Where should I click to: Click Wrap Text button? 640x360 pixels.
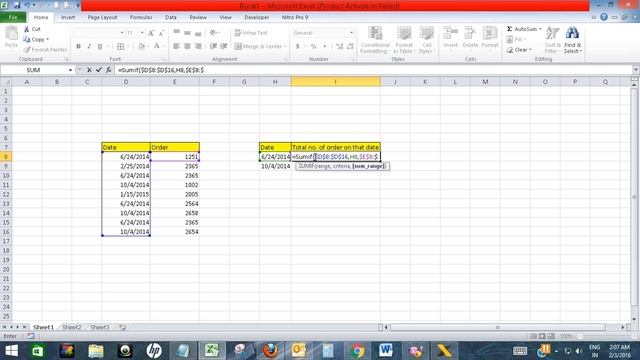click(251, 33)
